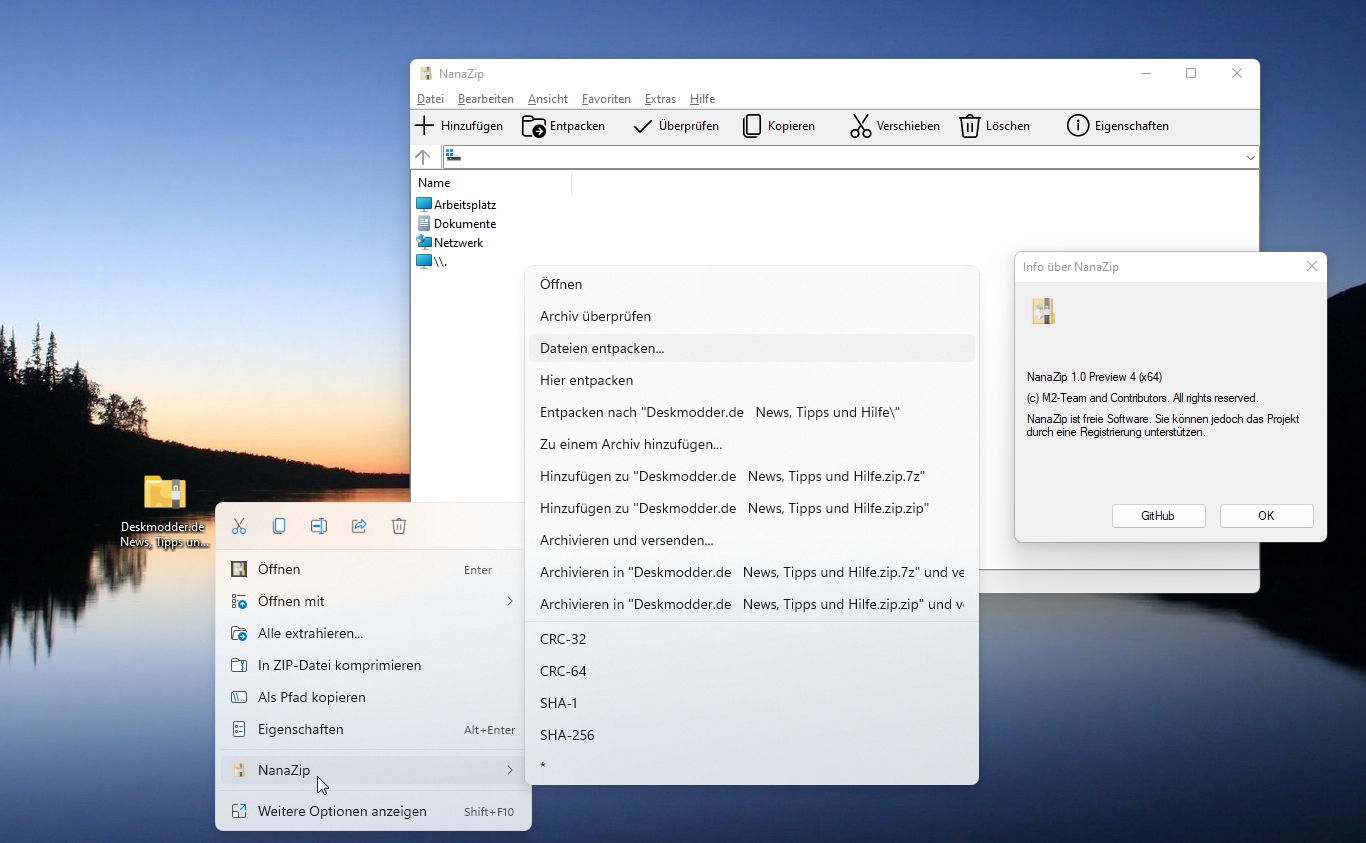The width and height of the screenshot is (1366, 843).
Task: Open the Favoriten menu
Action: point(606,99)
